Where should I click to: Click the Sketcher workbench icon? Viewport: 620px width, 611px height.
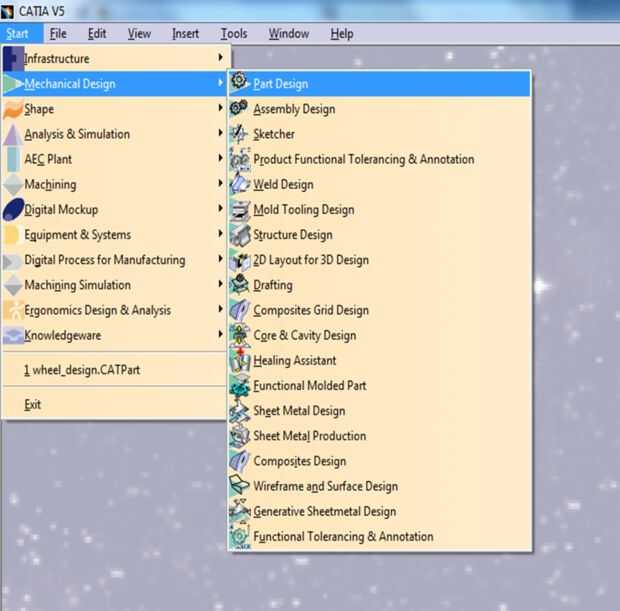239,133
